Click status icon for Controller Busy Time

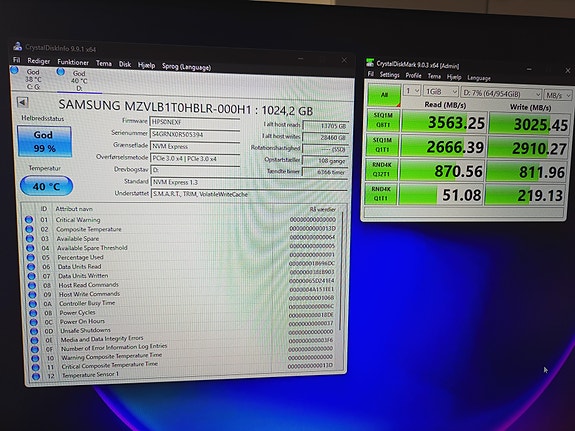coord(33,304)
